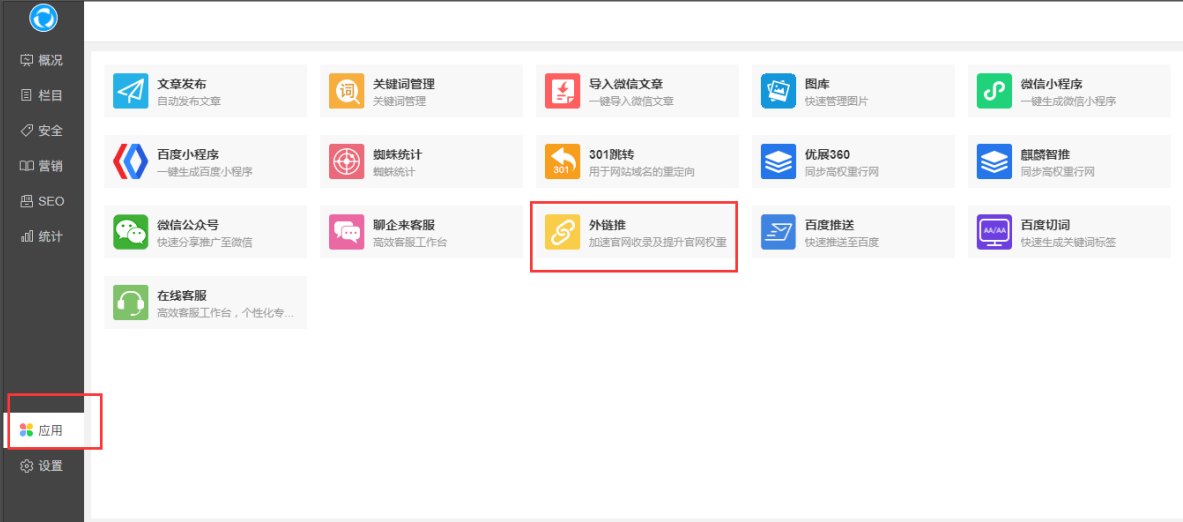Image resolution: width=1183 pixels, height=522 pixels.
Task: Click the 百度小程序 title text
Action: (188, 155)
